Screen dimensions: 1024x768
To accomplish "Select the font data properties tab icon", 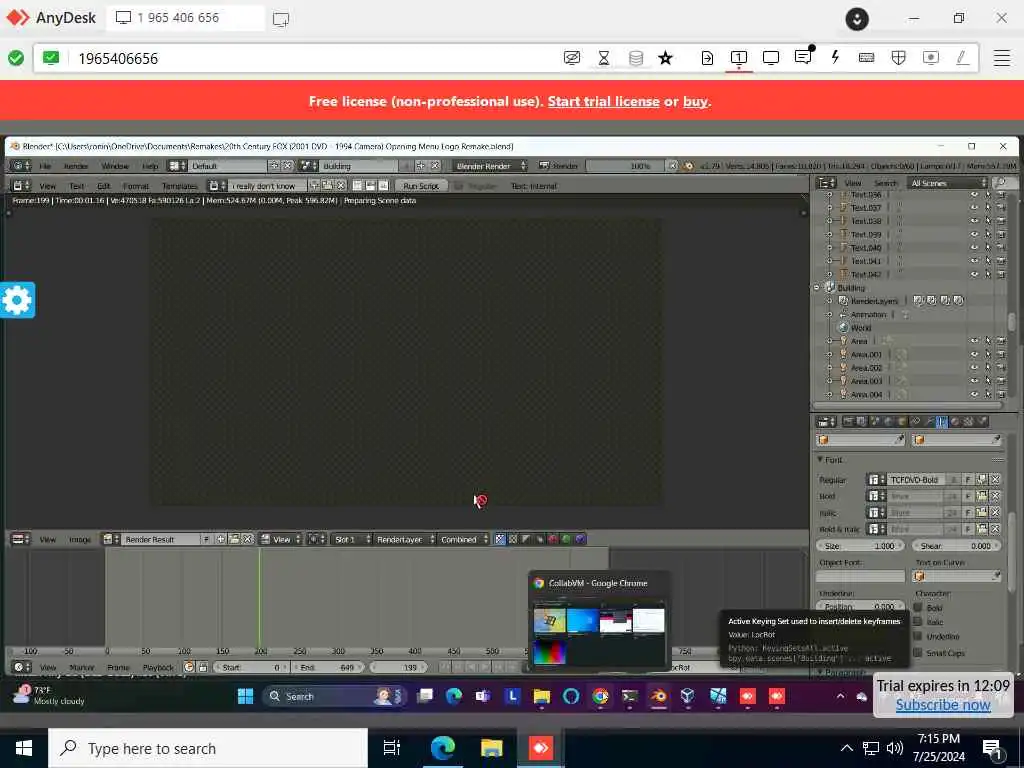I will [x=941, y=422].
